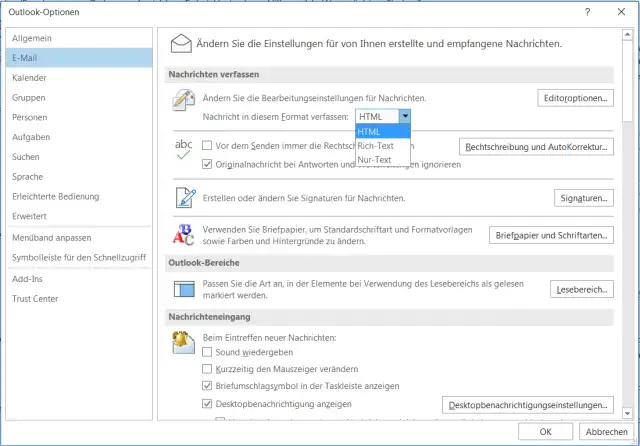
Task: Check Kurzzeitig den Mauszeiger verändern
Action: tap(207, 369)
